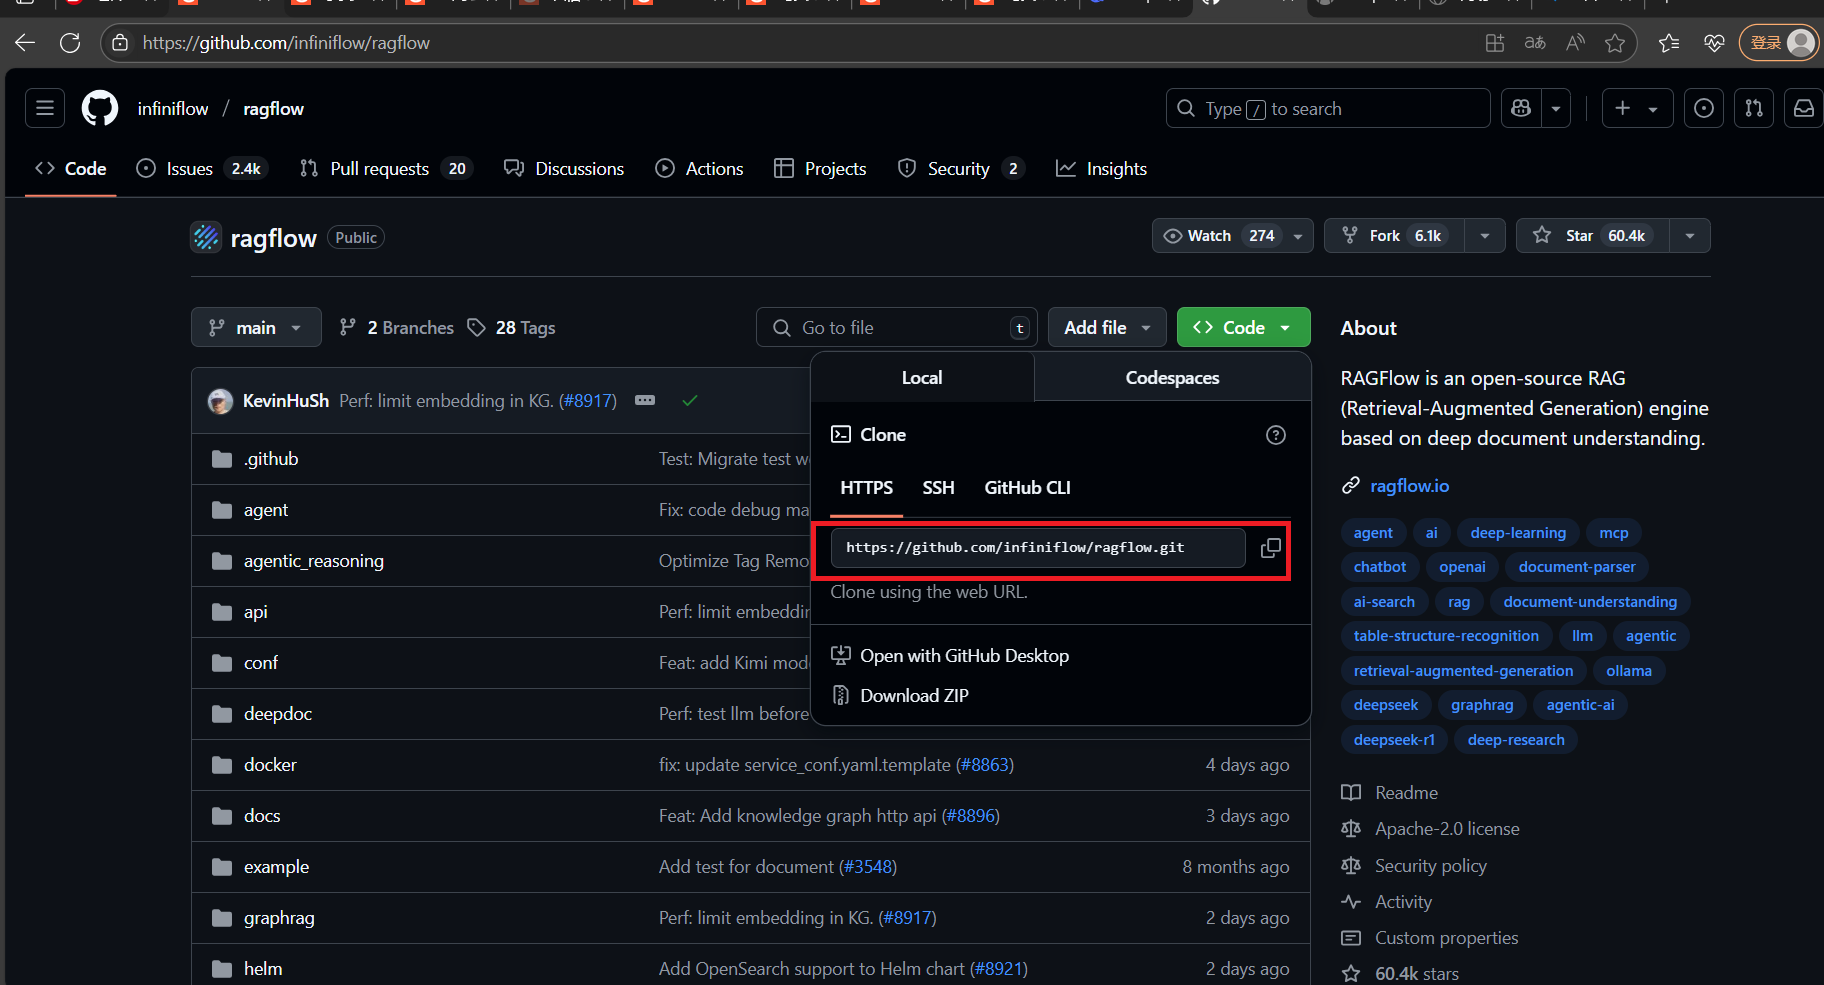This screenshot has height=985, width=1824.
Task: Open the Fork options dropdown arrow
Action: 1485,236
